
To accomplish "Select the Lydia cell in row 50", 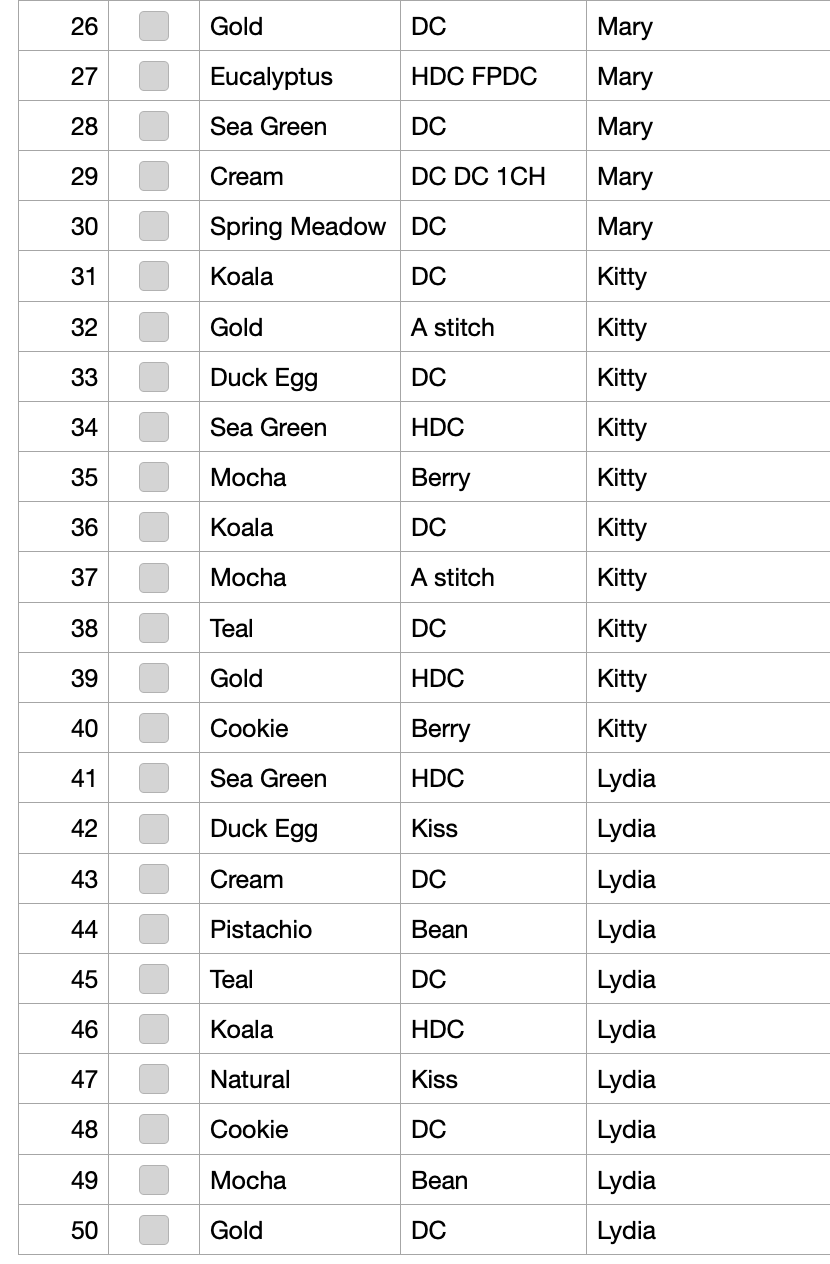I will 708,1230.
